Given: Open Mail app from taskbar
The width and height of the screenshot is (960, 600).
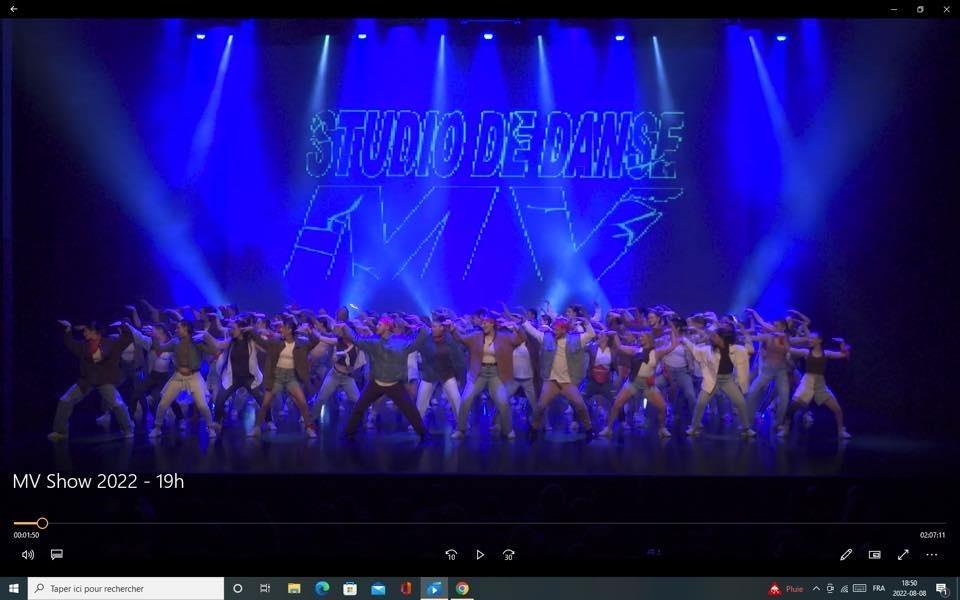Looking at the screenshot, I should click(378, 588).
